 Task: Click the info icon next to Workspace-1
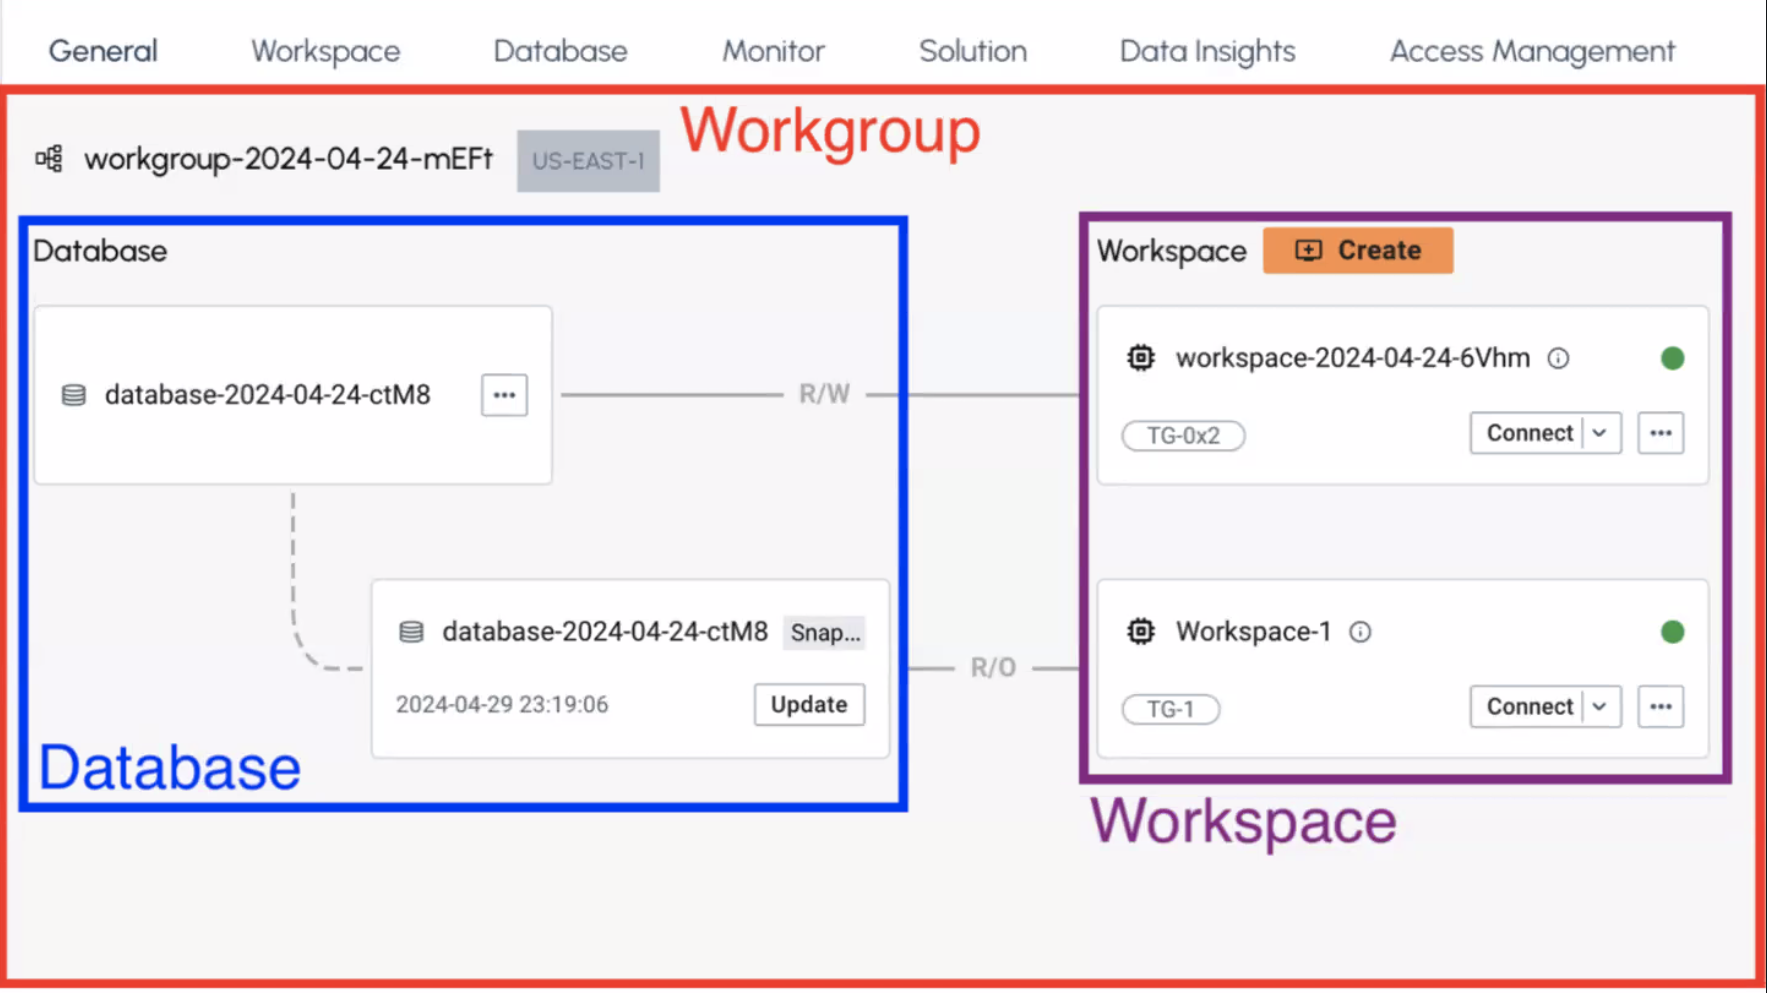(1359, 631)
